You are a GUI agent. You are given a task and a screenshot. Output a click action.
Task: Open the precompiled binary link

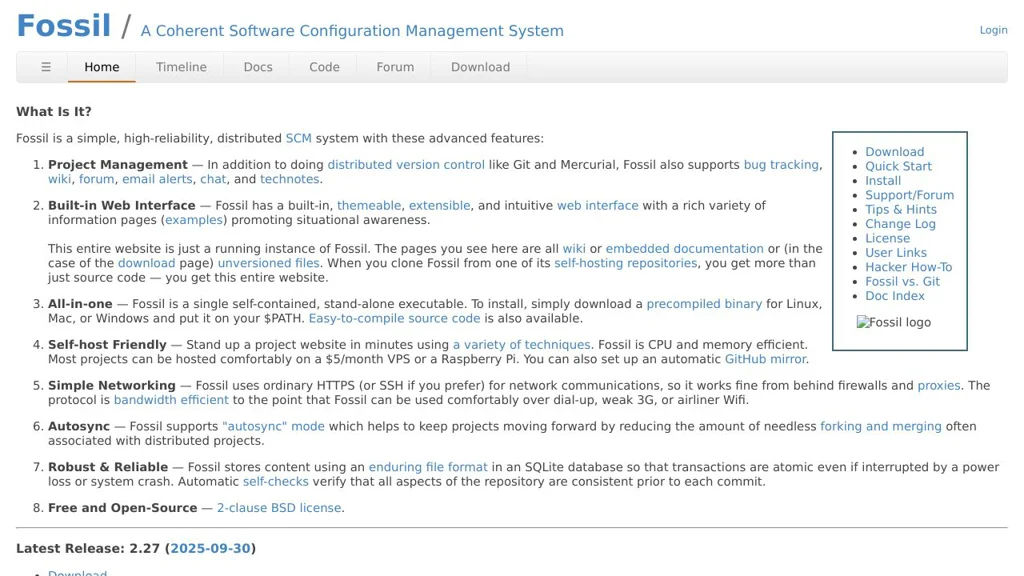pyautogui.click(x=704, y=304)
